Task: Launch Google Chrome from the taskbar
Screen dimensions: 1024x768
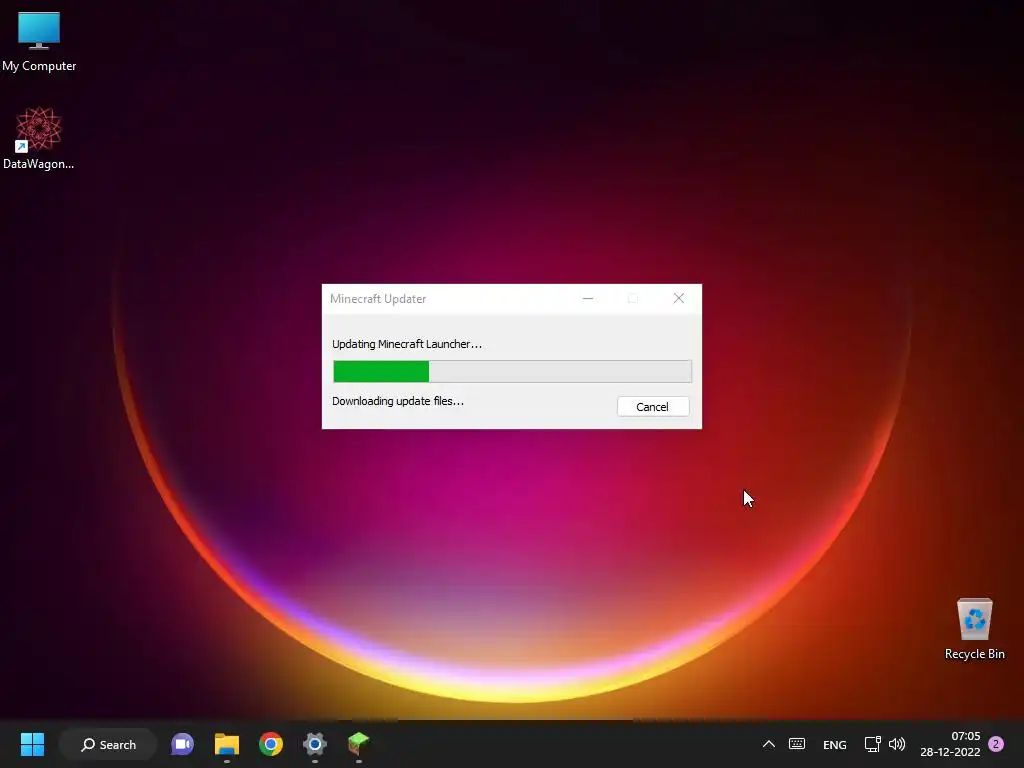Action: pyautogui.click(x=270, y=744)
